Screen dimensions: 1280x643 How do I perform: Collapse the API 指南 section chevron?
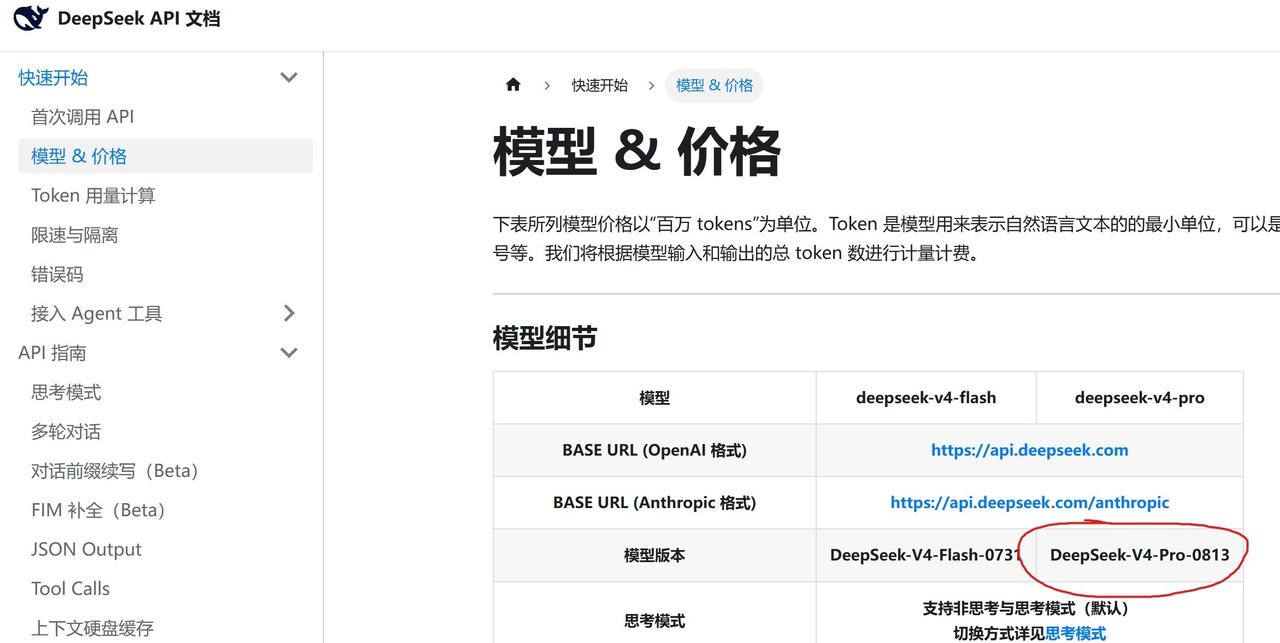pos(289,352)
